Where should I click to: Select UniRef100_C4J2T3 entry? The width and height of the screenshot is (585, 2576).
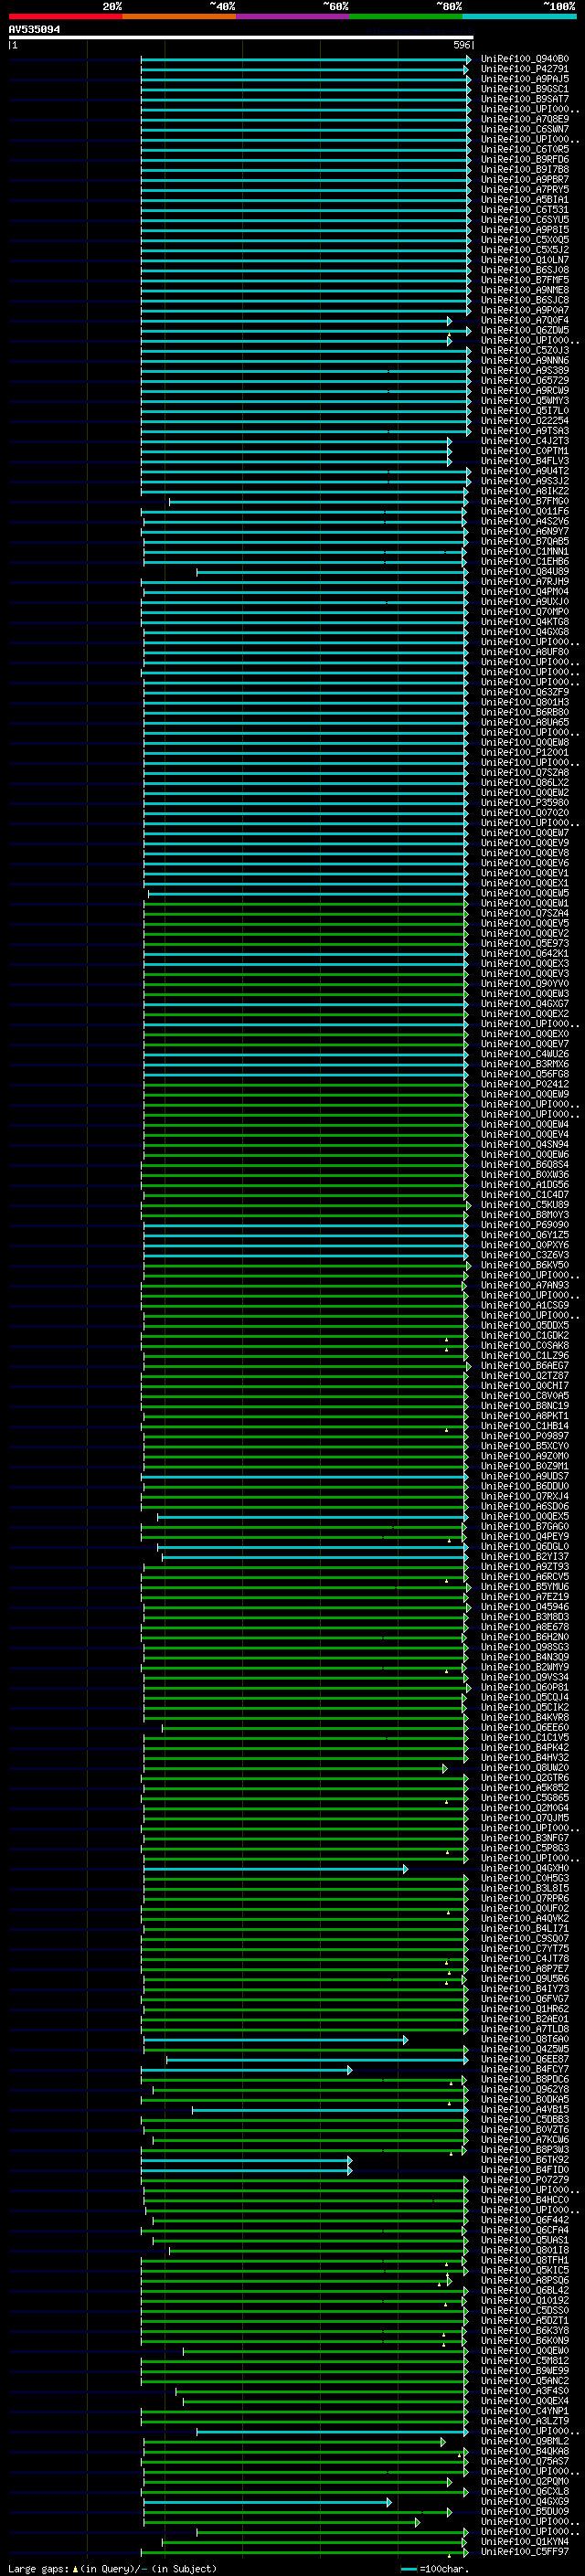point(525,441)
